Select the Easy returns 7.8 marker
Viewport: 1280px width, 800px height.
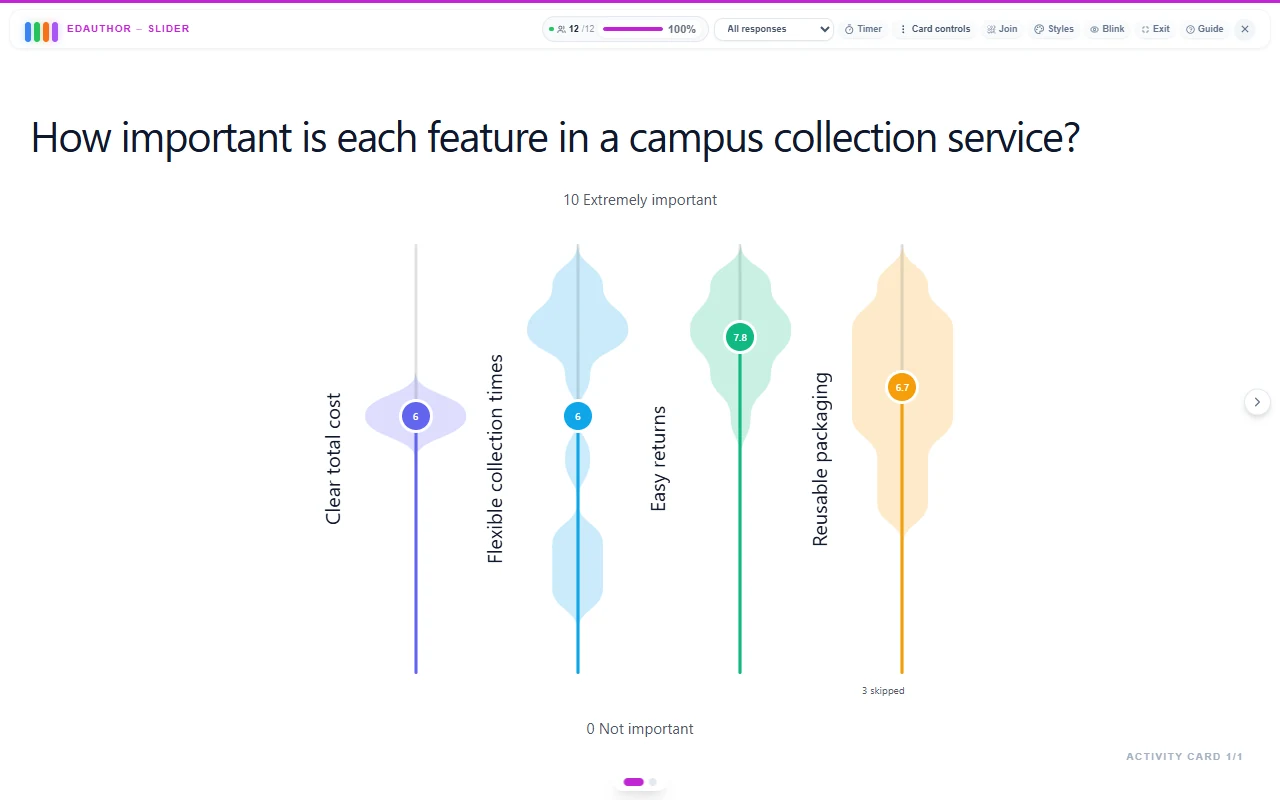(740, 337)
